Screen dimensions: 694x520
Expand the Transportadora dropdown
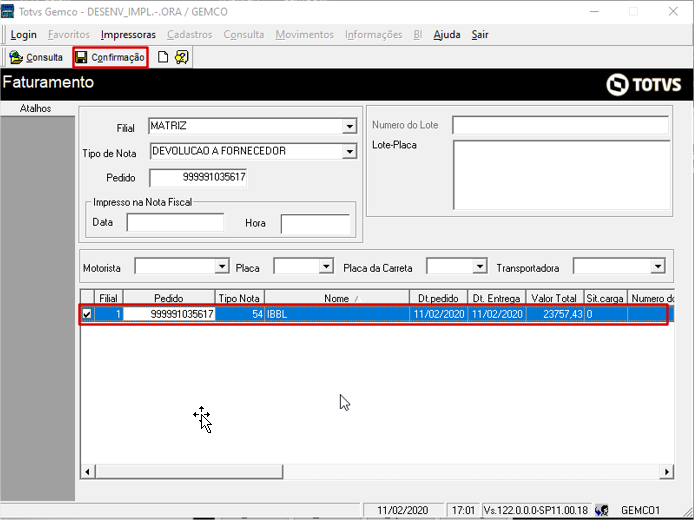(658, 266)
